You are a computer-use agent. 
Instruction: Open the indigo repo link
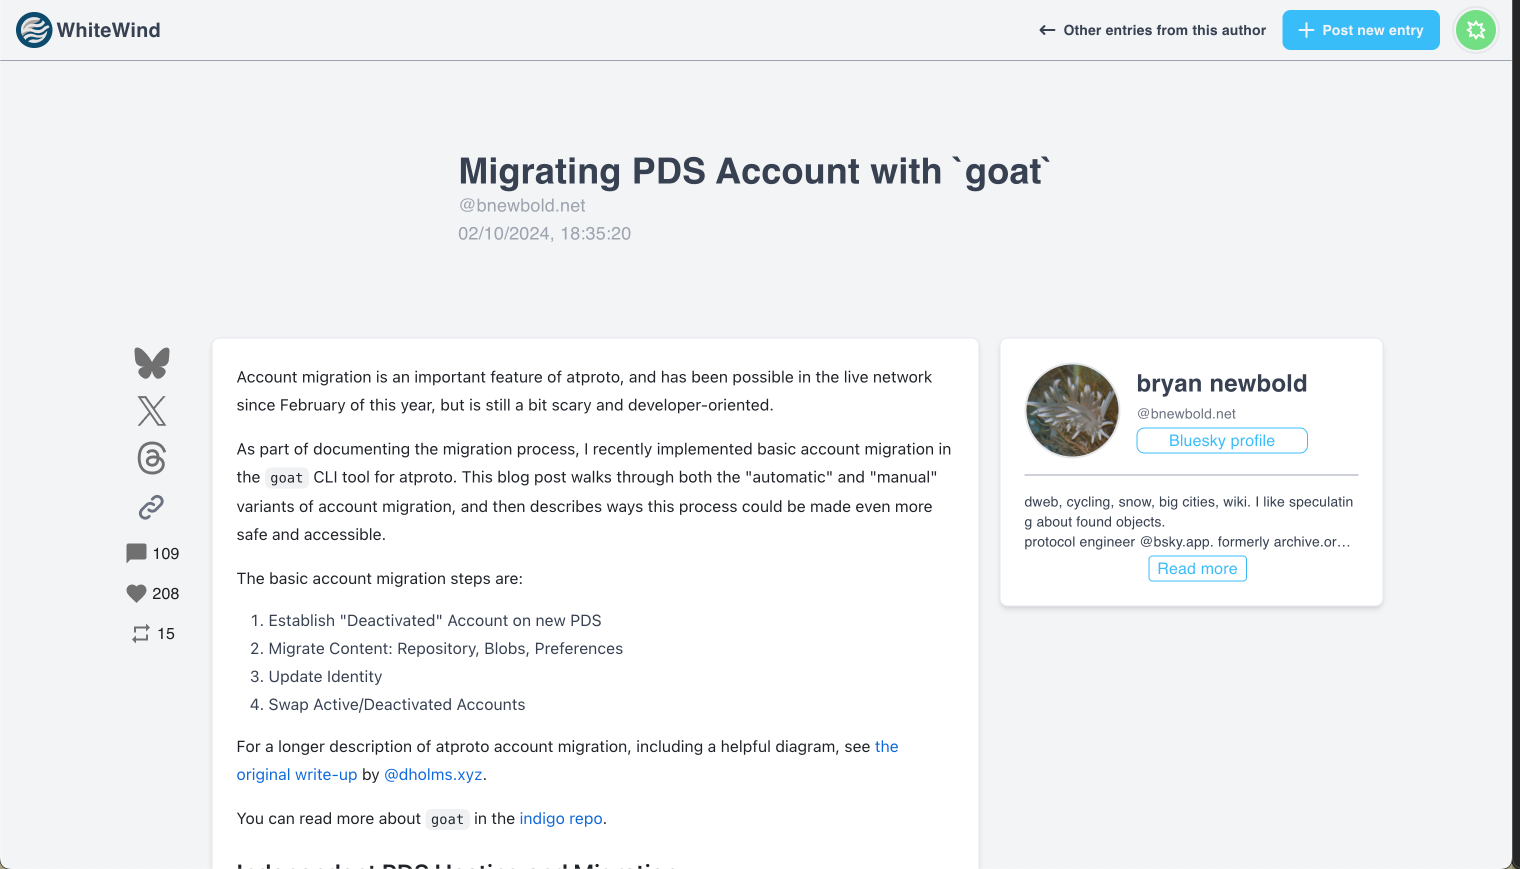click(x=560, y=819)
